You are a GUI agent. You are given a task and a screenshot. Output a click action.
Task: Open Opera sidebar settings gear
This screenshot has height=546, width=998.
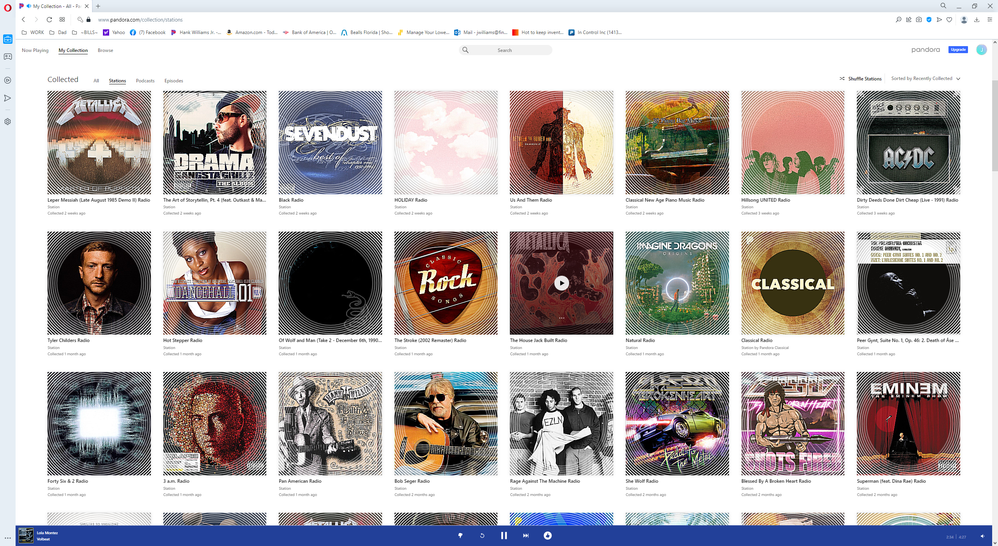8,122
